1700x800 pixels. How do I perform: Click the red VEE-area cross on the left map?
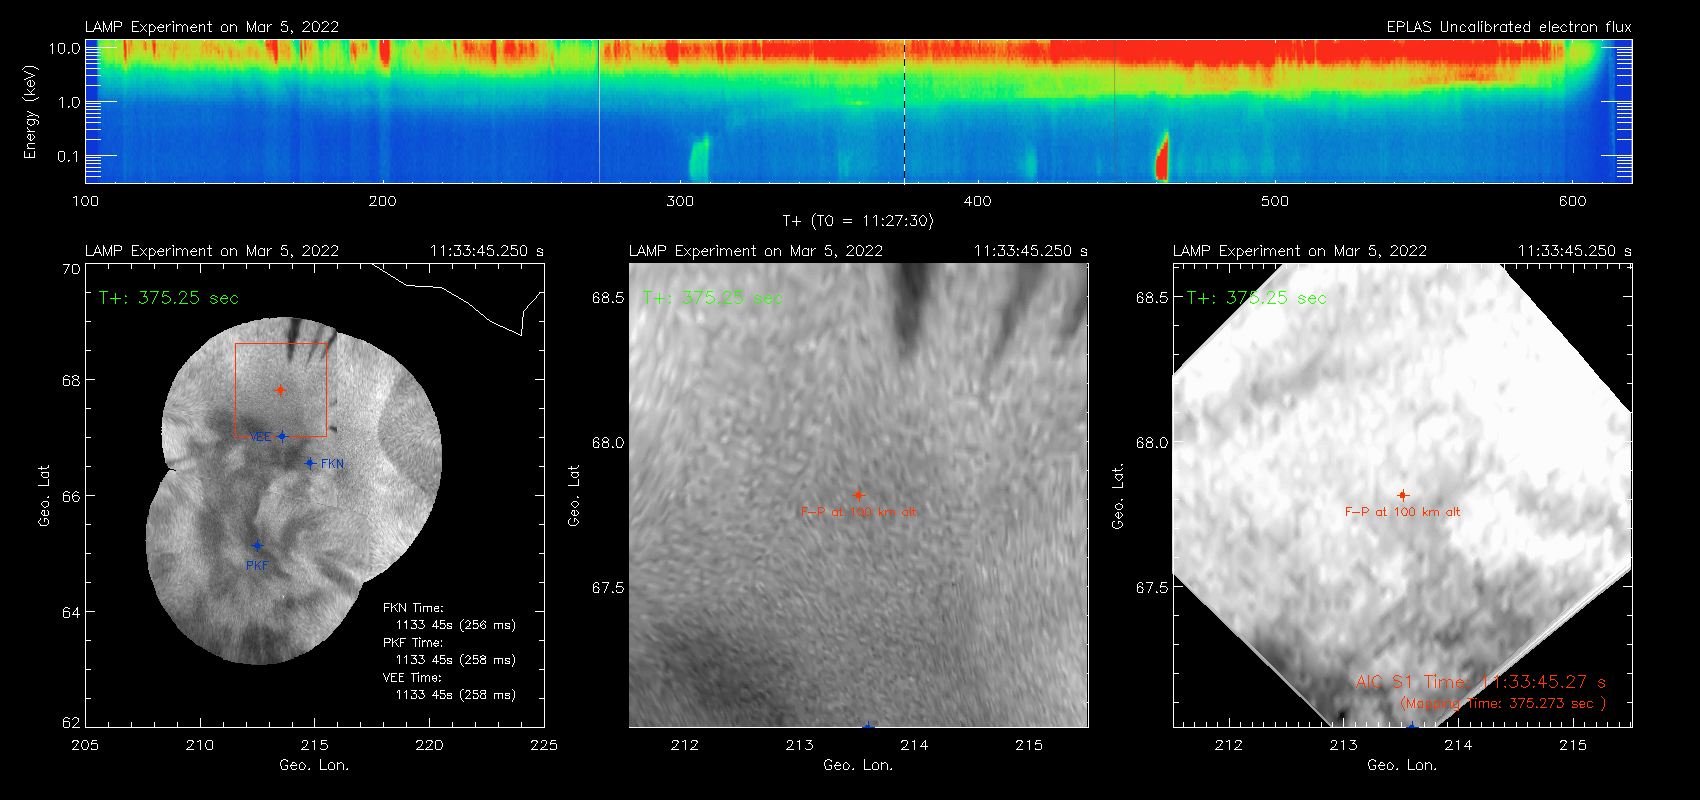click(281, 390)
